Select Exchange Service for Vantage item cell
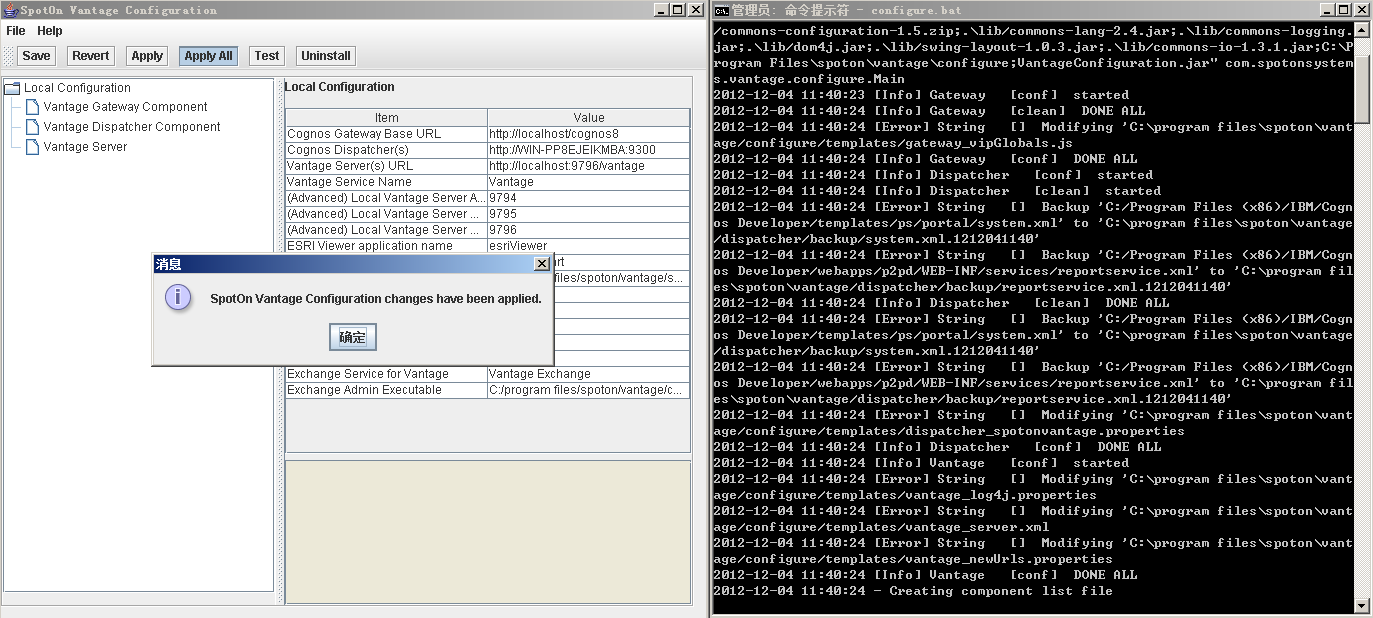 coord(386,374)
